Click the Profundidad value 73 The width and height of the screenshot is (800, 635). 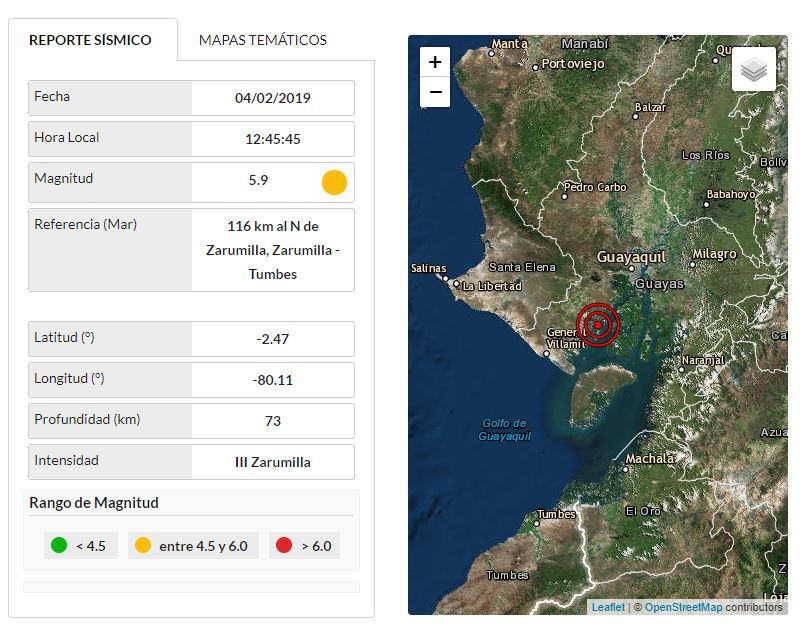pyautogui.click(x=273, y=421)
